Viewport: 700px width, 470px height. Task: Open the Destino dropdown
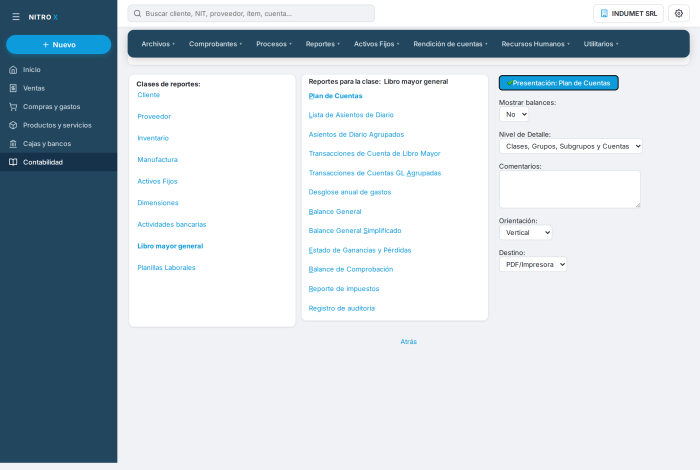tap(533, 264)
